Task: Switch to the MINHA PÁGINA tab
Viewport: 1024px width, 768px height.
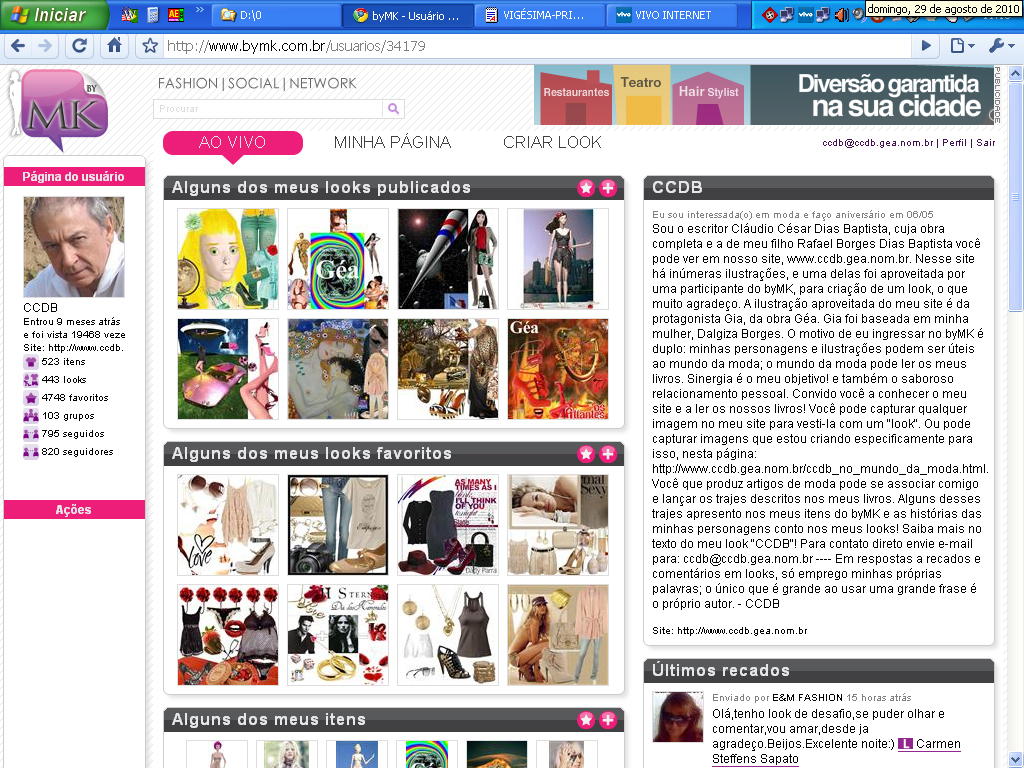Action: tap(392, 142)
